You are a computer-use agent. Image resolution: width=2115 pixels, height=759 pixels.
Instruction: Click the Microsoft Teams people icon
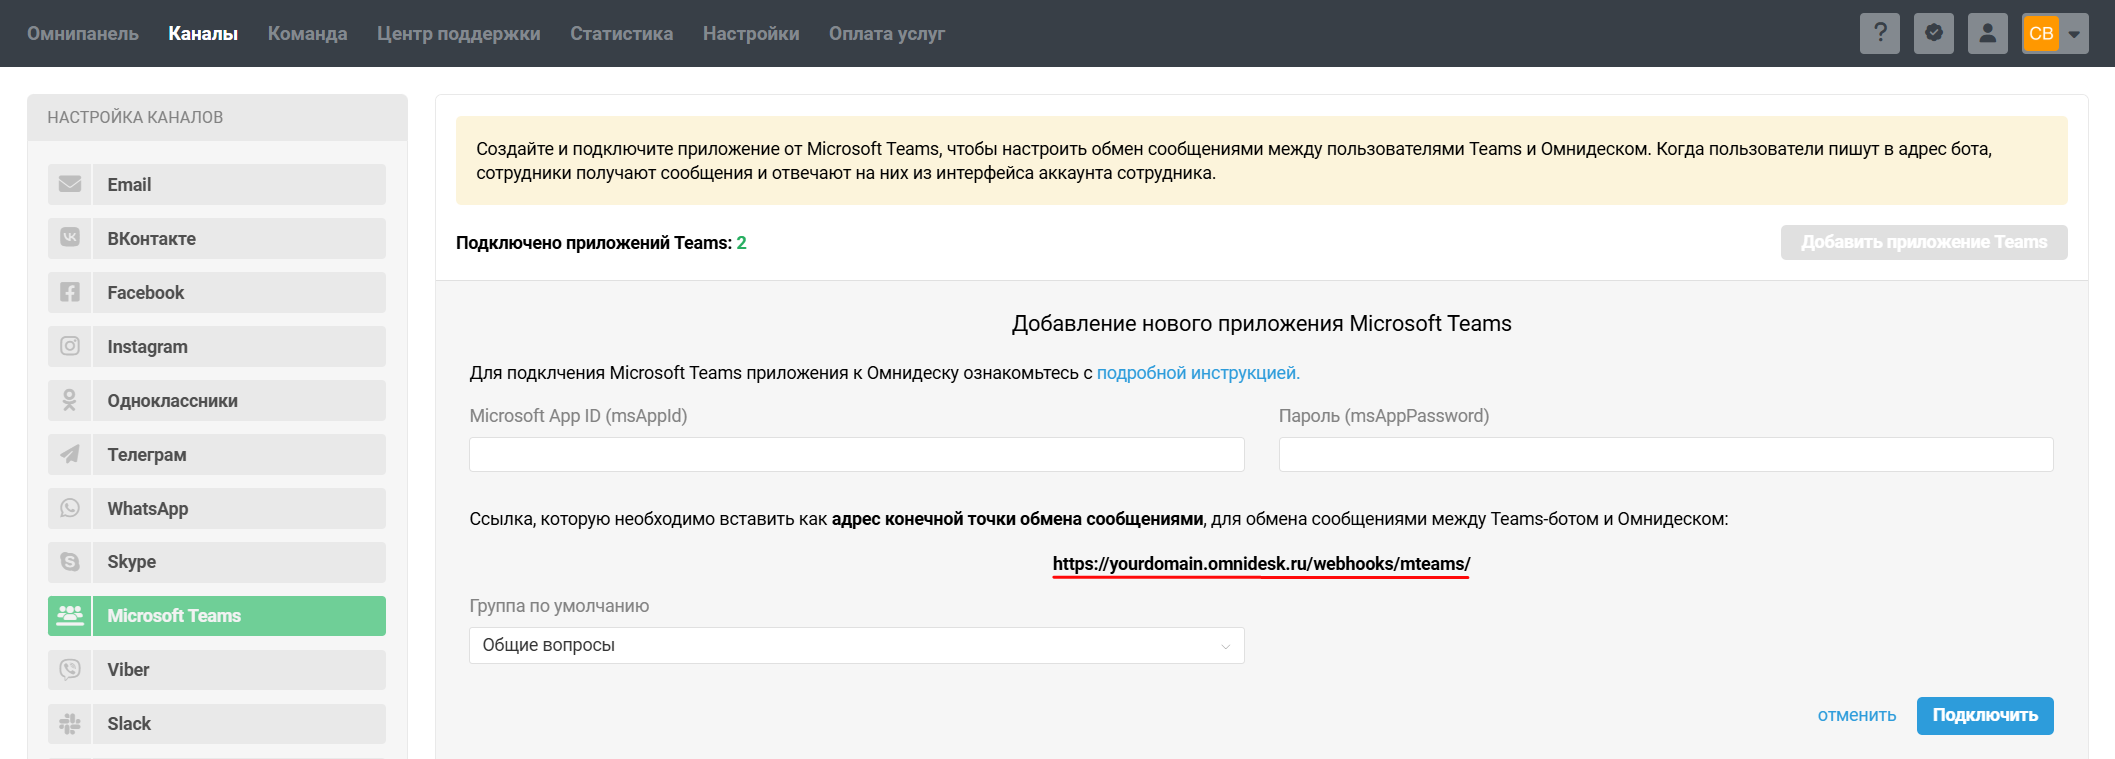(70, 615)
